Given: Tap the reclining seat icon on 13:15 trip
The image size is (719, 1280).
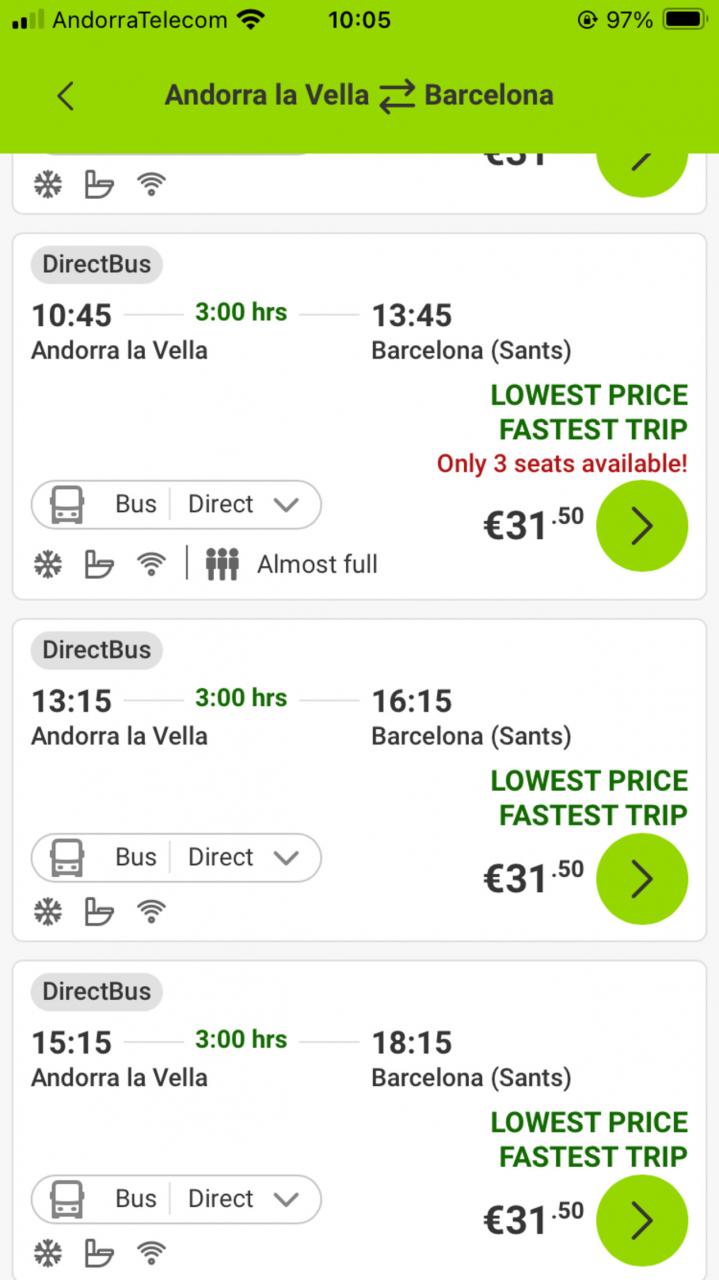Looking at the screenshot, I should coord(99,911).
